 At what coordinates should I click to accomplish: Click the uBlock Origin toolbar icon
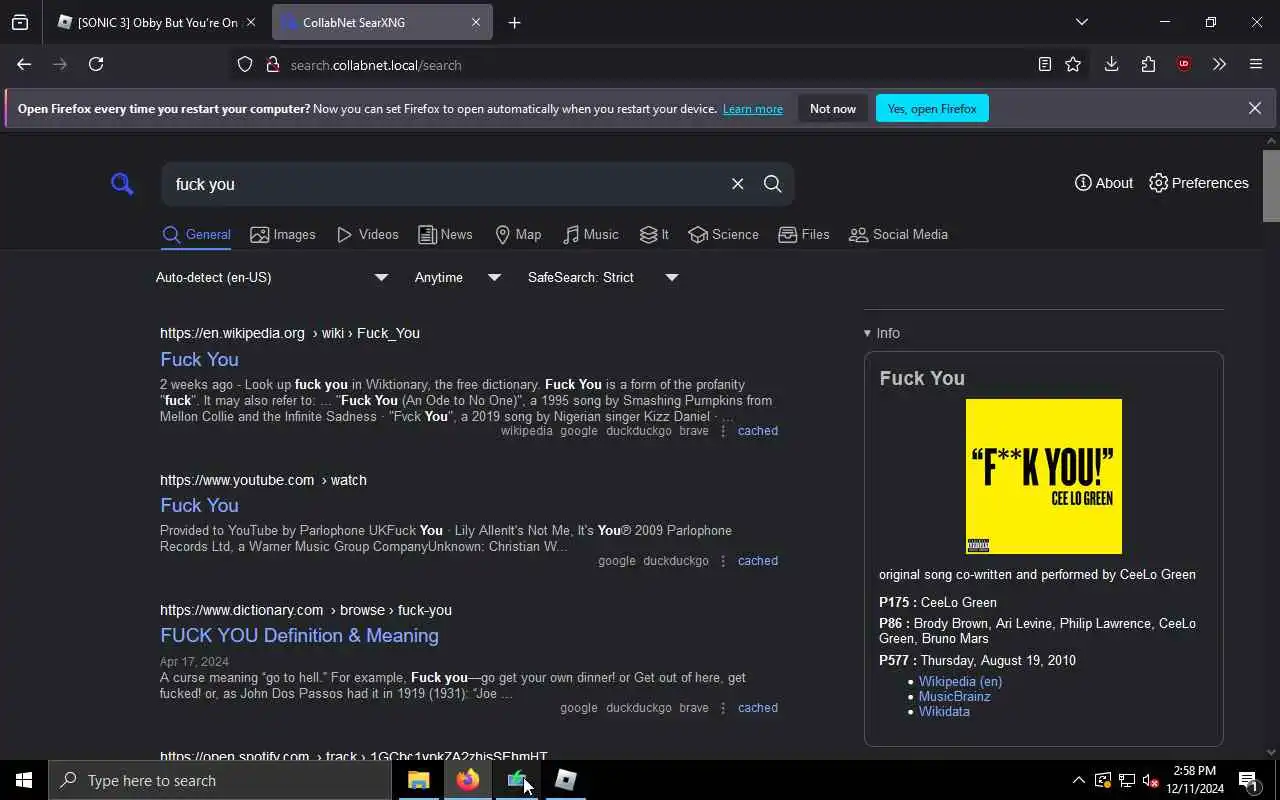click(1184, 64)
